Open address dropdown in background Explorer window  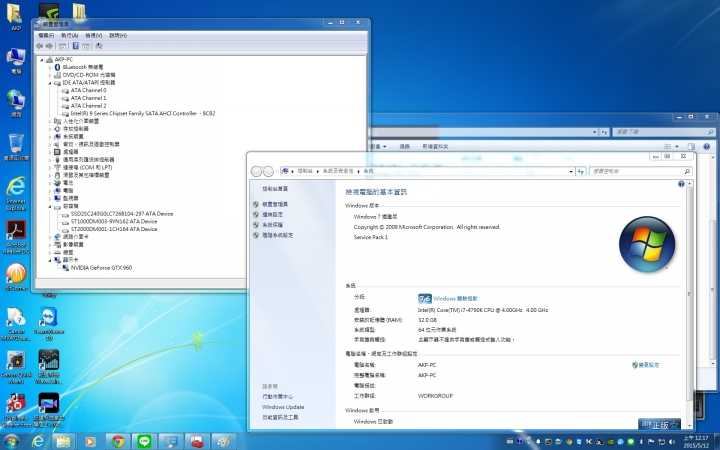click(595, 132)
